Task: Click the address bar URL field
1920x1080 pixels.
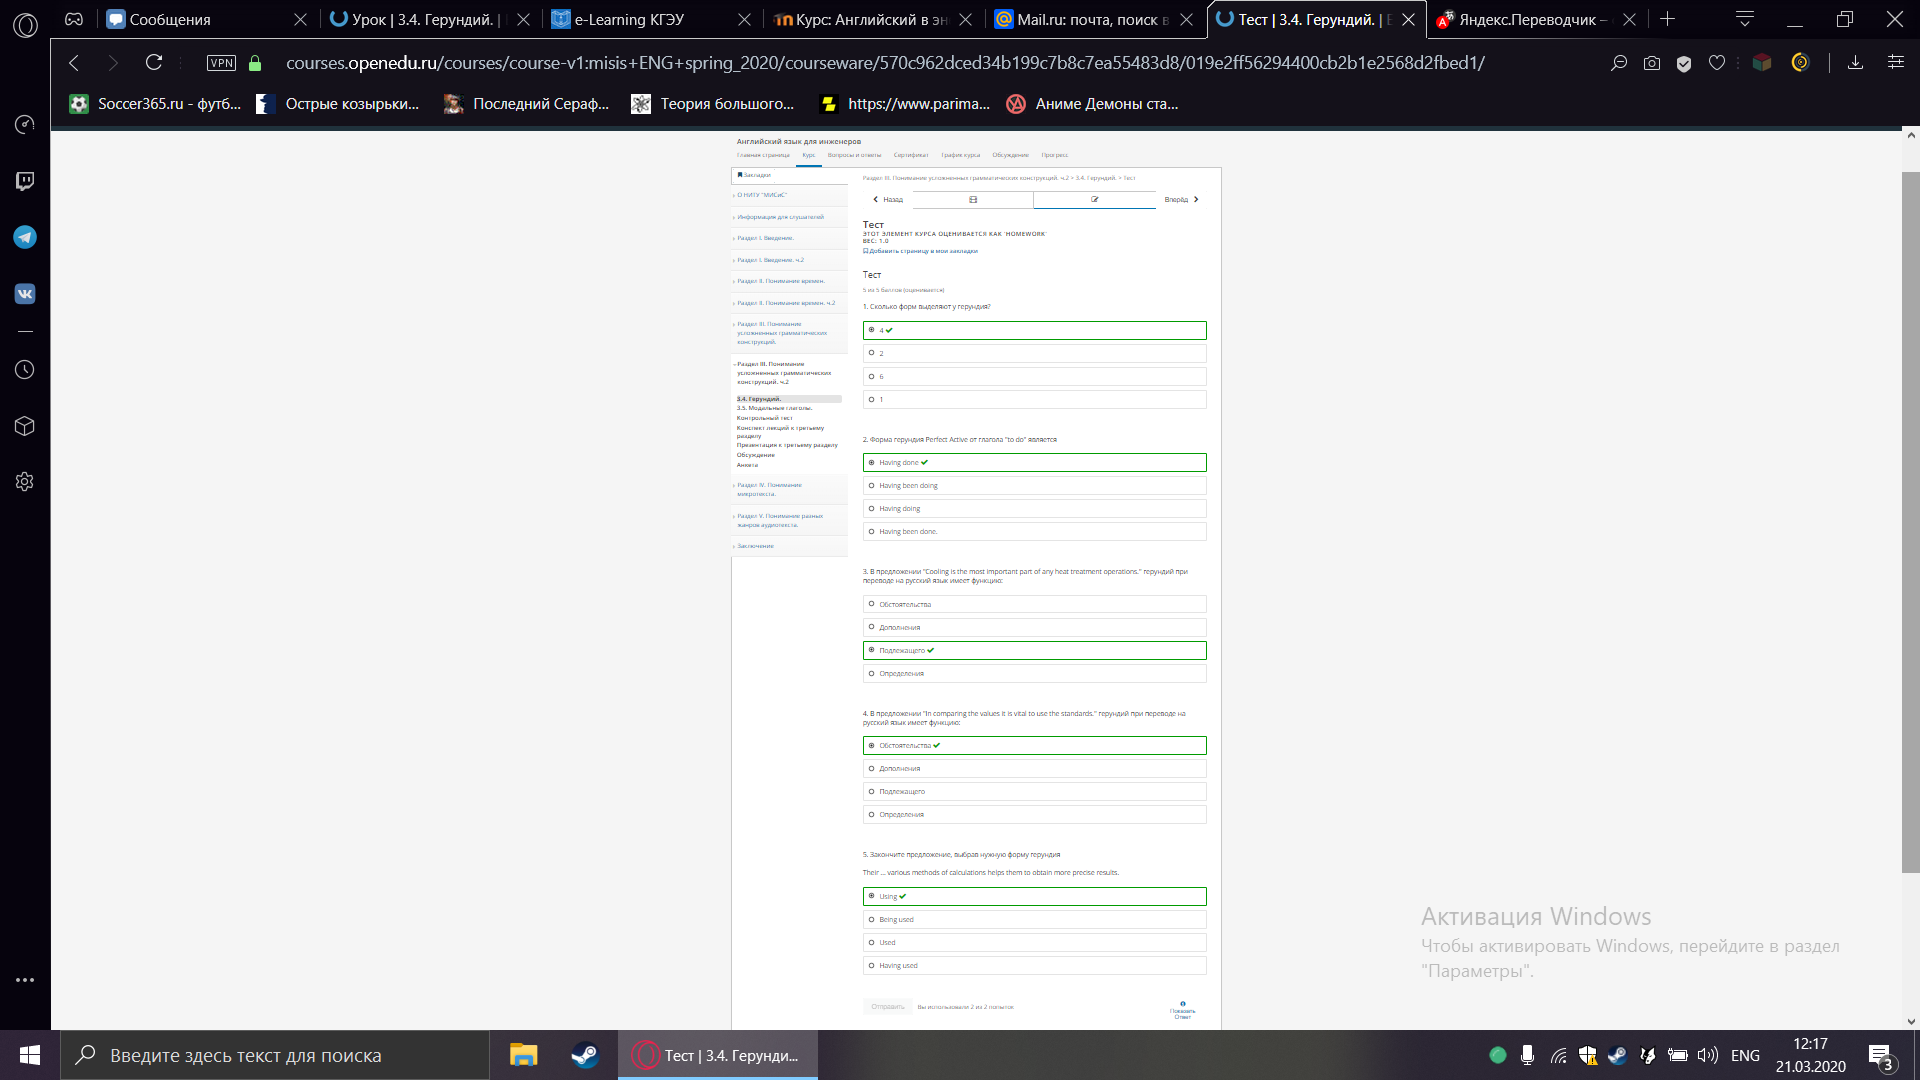Action: pos(885,63)
